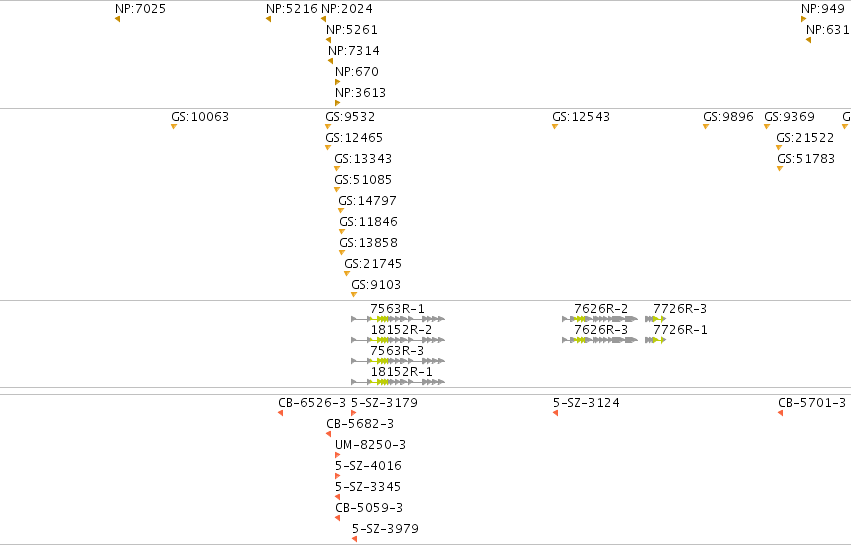Select the 5-SZ-3179 feature
Viewport: 851px width, 545px height.
pos(384,403)
